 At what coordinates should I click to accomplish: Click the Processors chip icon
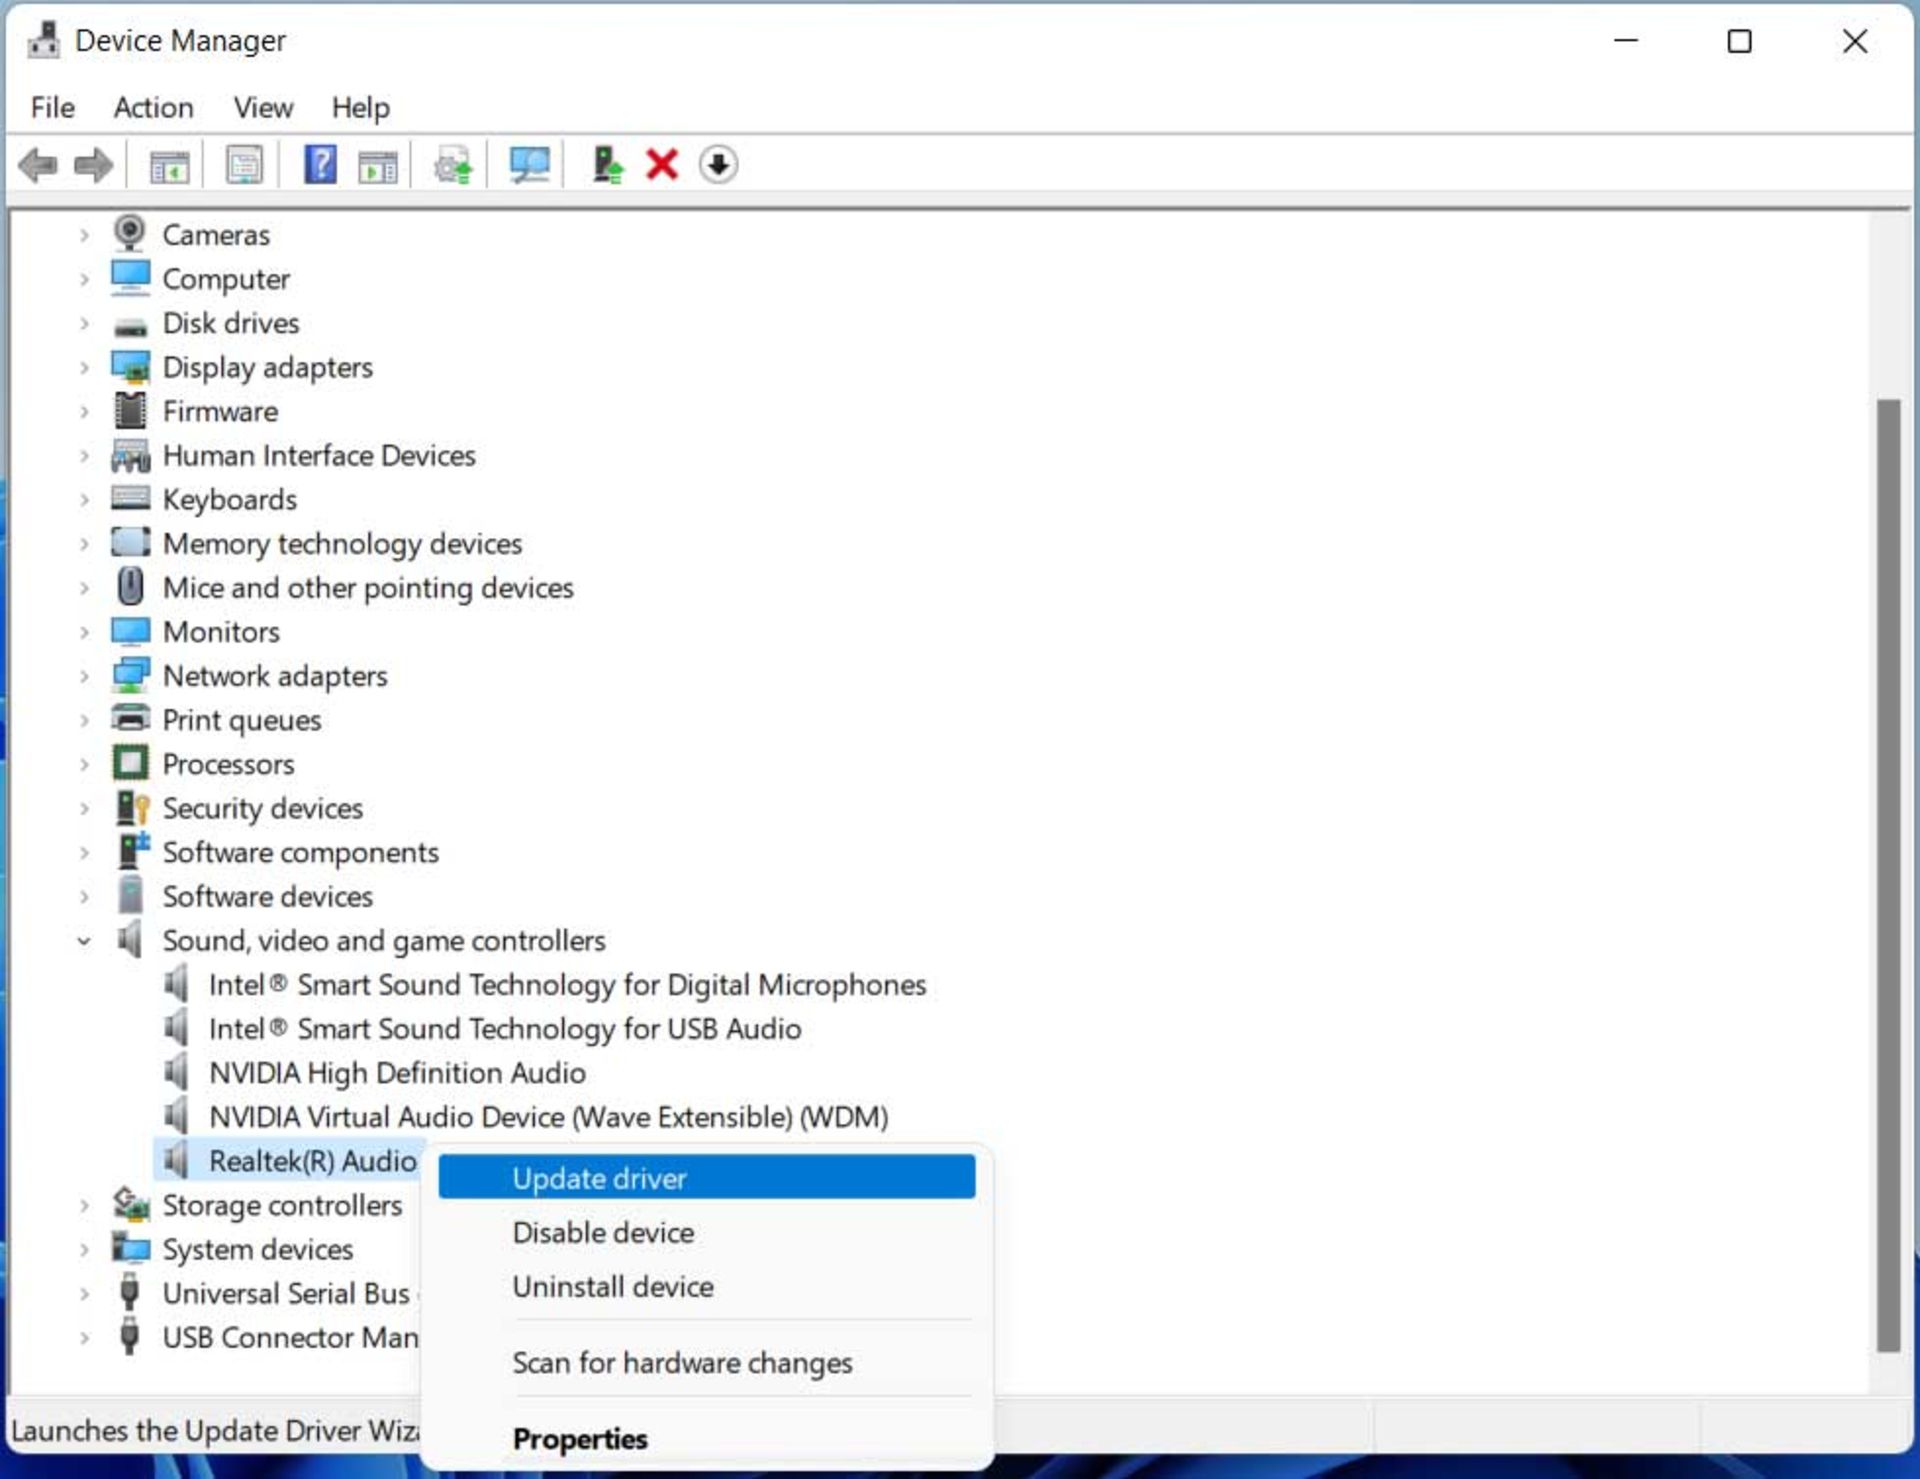[130, 763]
